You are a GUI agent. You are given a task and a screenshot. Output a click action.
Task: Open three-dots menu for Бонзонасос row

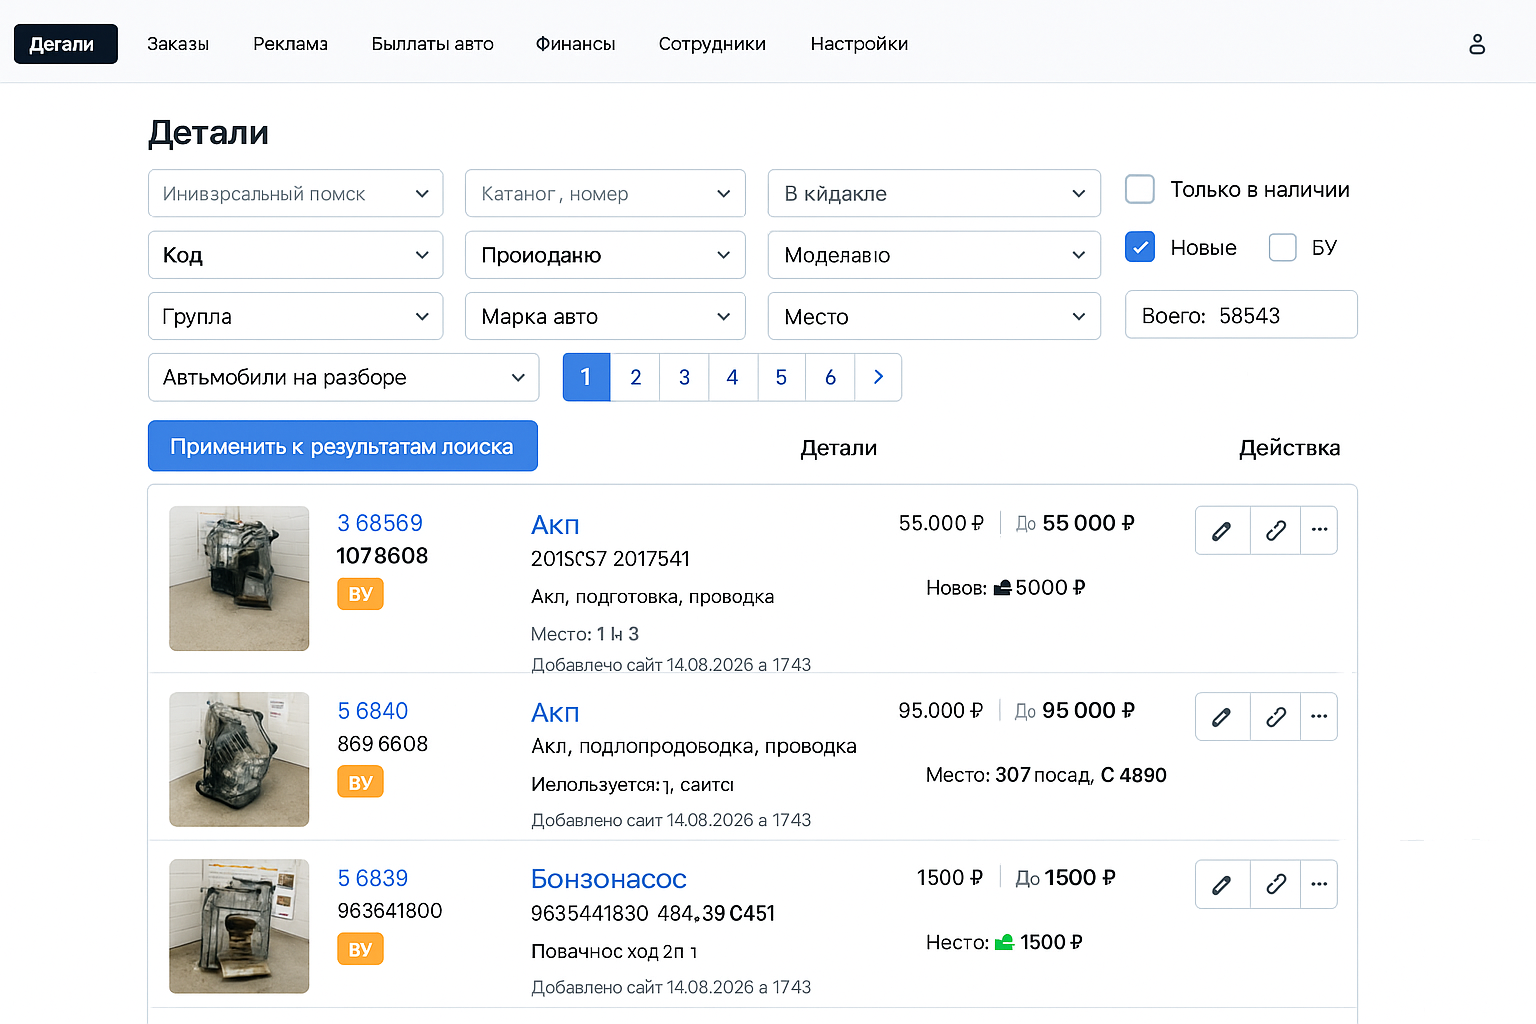pyautogui.click(x=1319, y=884)
